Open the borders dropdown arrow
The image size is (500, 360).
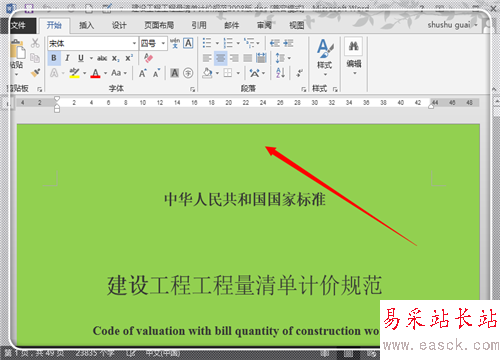coord(238,73)
